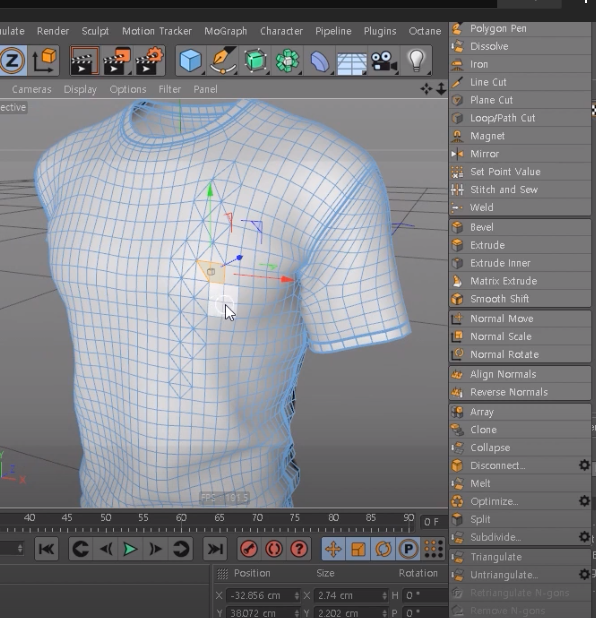Open the Render menu
Viewport: 596px width, 618px height.
click(53, 31)
